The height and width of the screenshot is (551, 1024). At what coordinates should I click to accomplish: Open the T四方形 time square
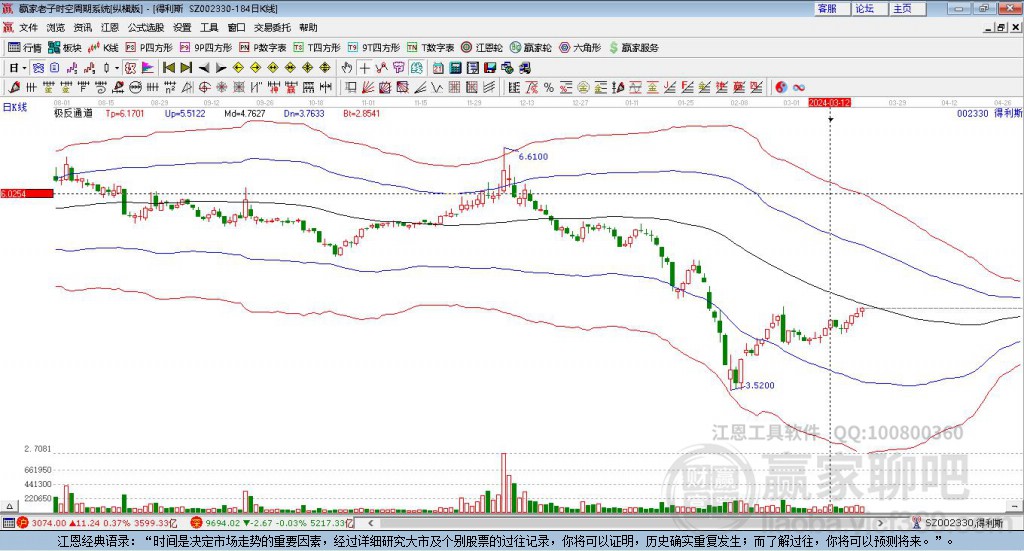point(317,48)
